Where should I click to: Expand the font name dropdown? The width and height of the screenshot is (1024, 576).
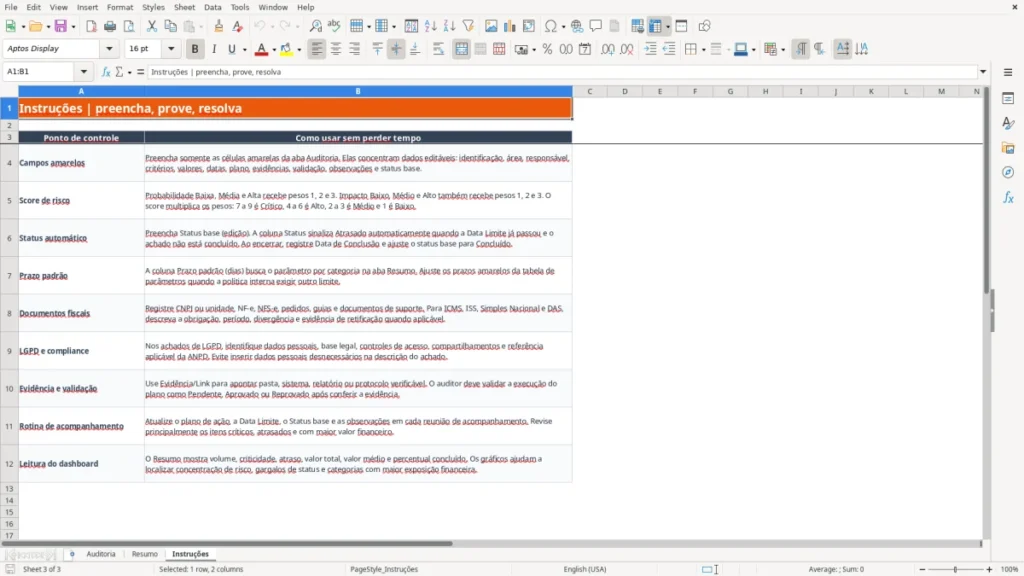[x=109, y=48]
